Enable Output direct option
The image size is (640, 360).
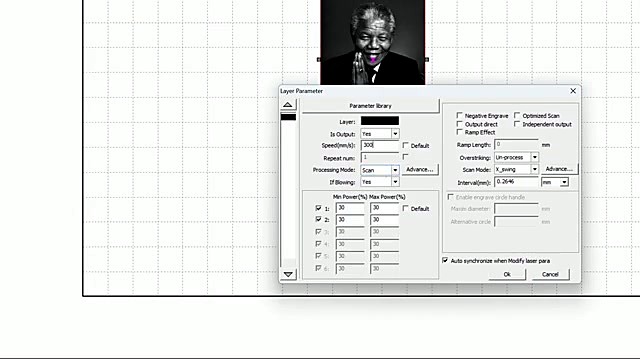point(459,124)
